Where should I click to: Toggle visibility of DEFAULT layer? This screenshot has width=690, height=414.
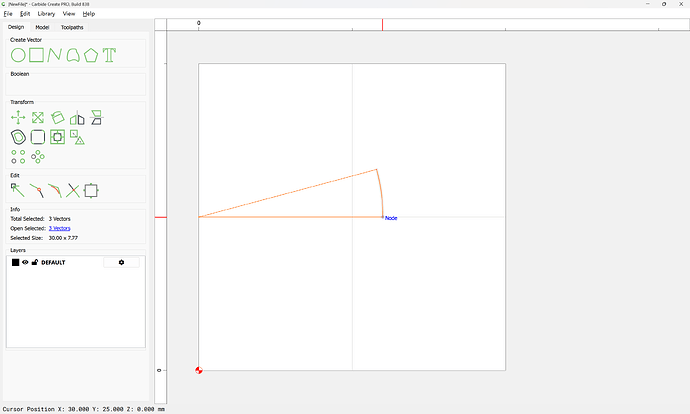click(x=25, y=262)
